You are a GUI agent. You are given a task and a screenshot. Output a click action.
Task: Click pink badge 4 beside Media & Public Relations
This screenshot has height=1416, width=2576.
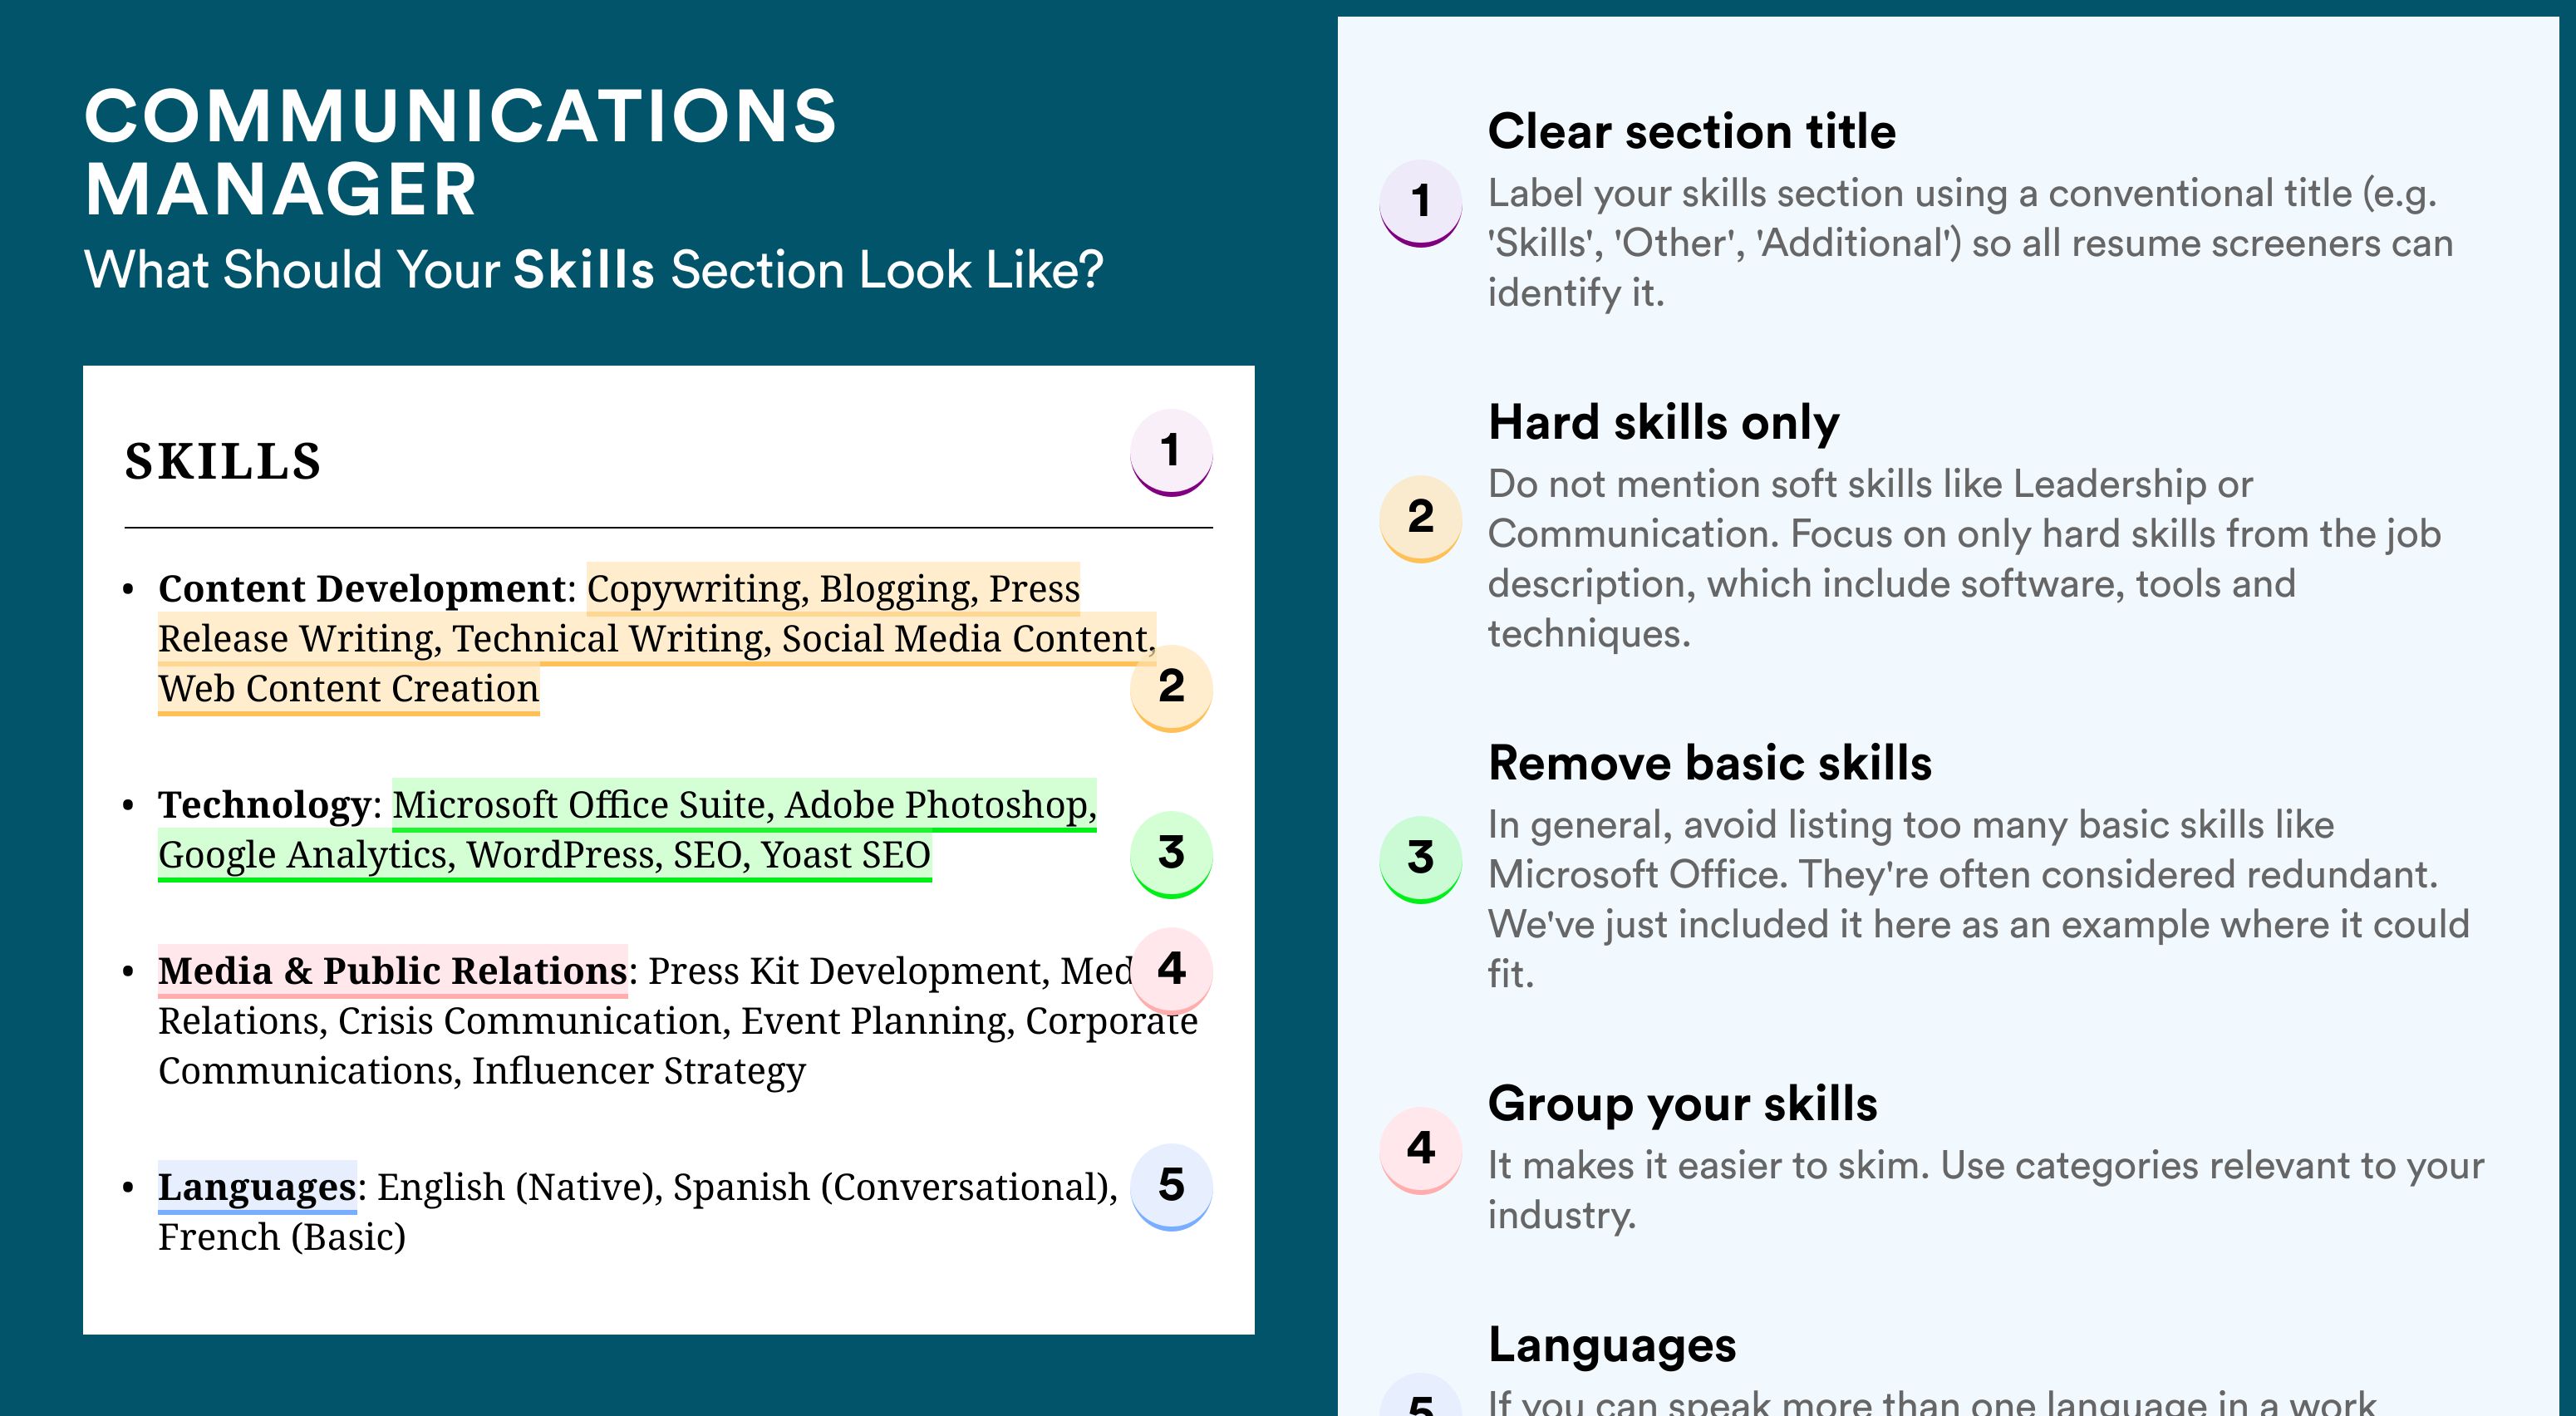click(1171, 970)
